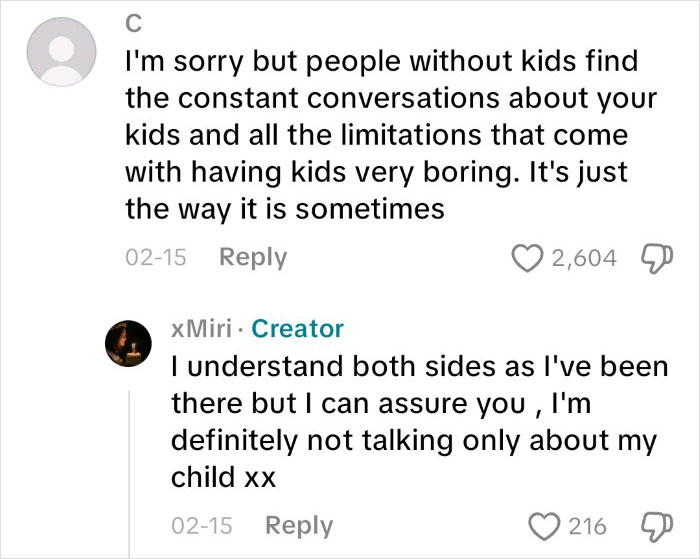
Task: Dislike the comment posted by C
Action: coord(653,259)
